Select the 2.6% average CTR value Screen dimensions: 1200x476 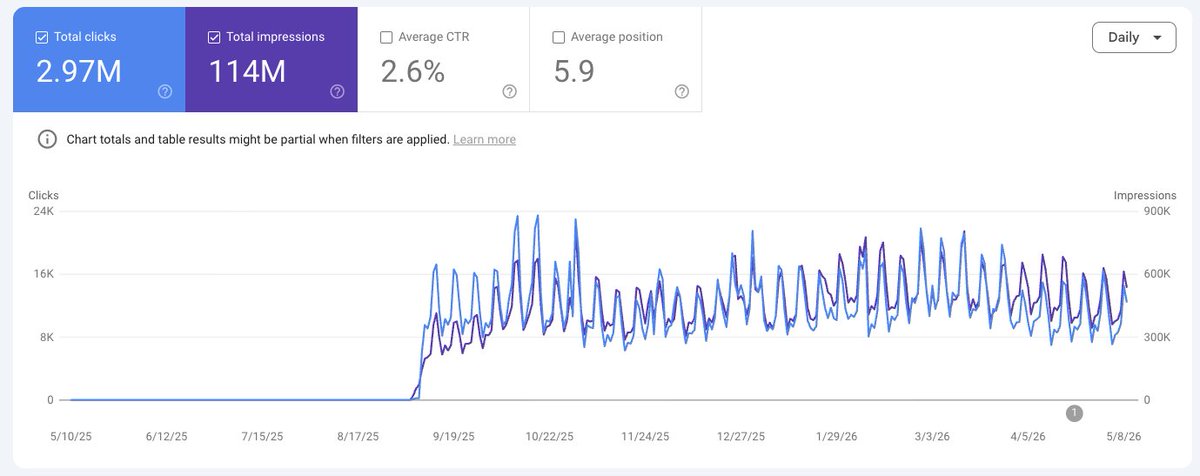[x=413, y=72]
